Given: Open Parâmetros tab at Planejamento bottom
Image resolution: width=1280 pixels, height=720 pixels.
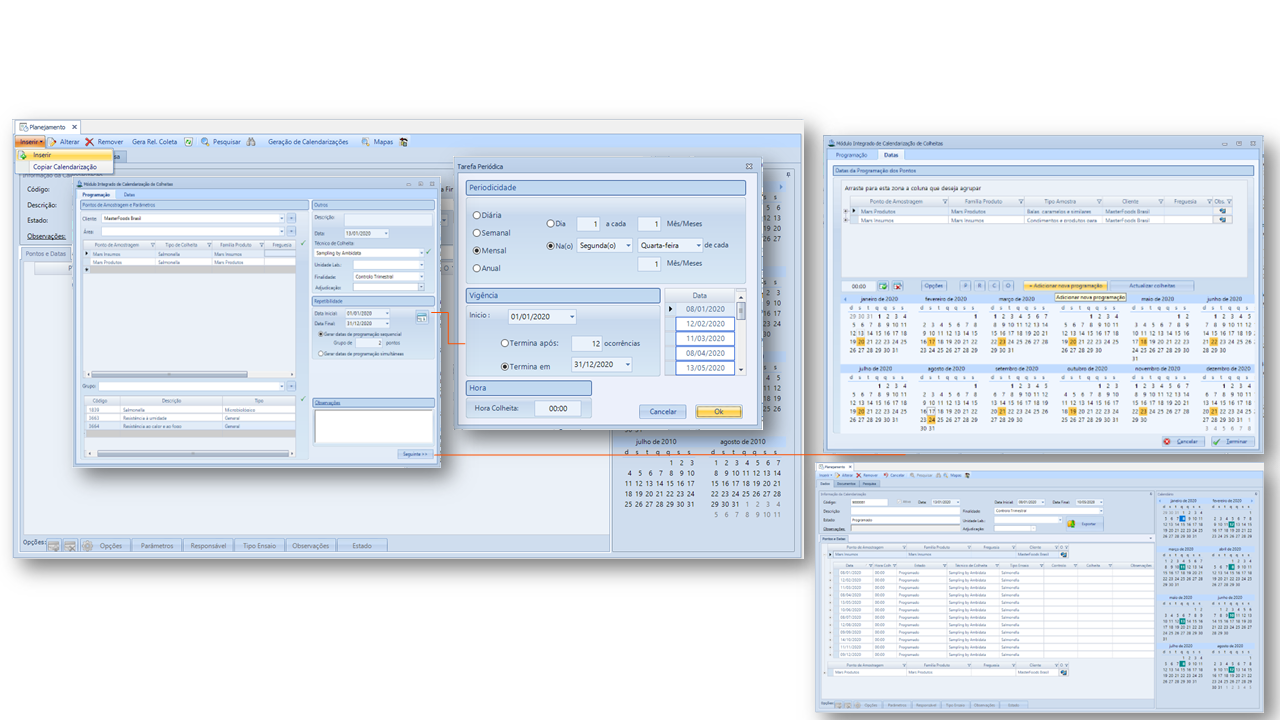Looking at the screenshot, I should (x=157, y=546).
